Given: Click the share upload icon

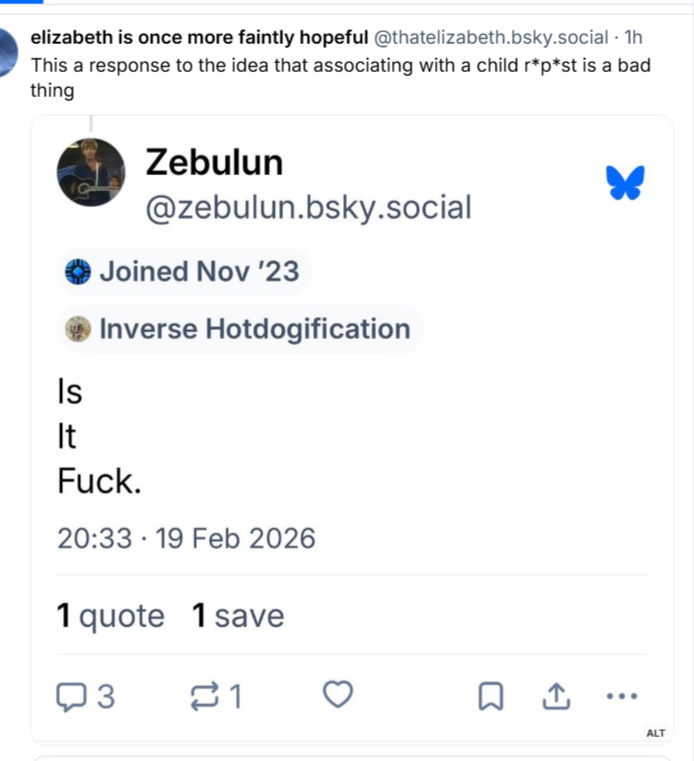Looking at the screenshot, I should pyautogui.click(x=556, y=696).
